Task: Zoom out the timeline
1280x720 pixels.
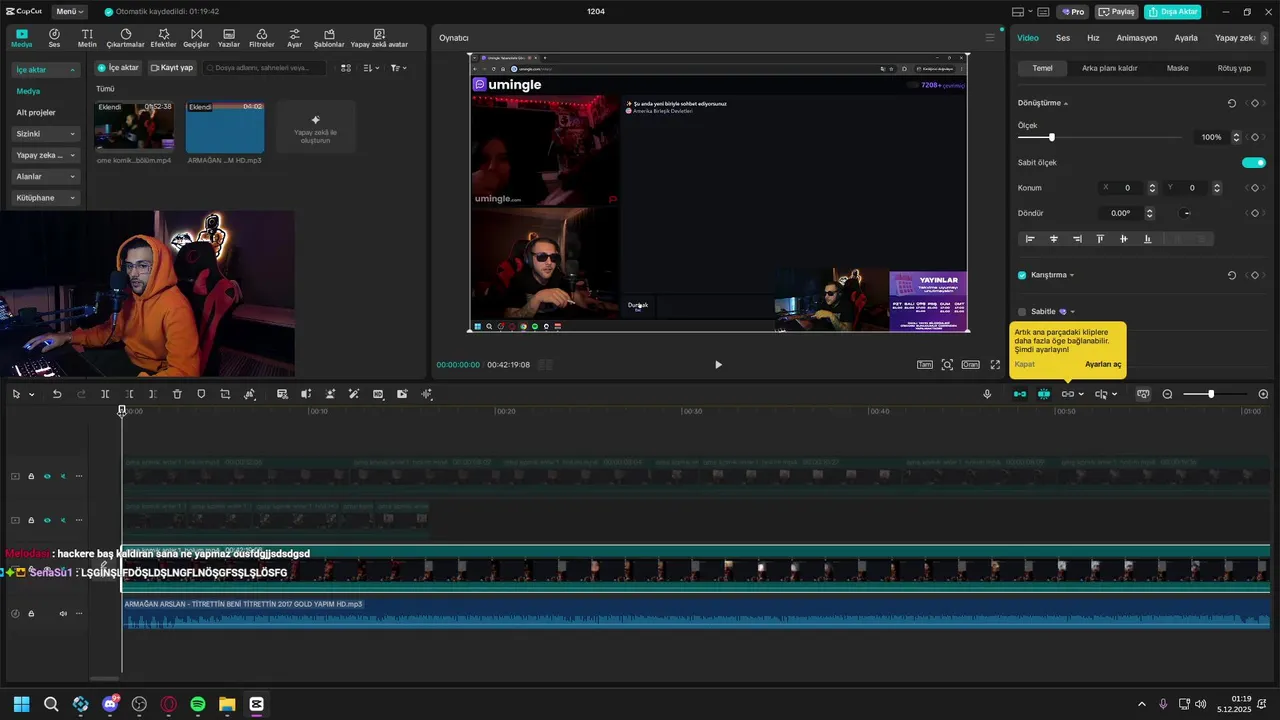Action: pyautogui.click(x=1167, y=394)
